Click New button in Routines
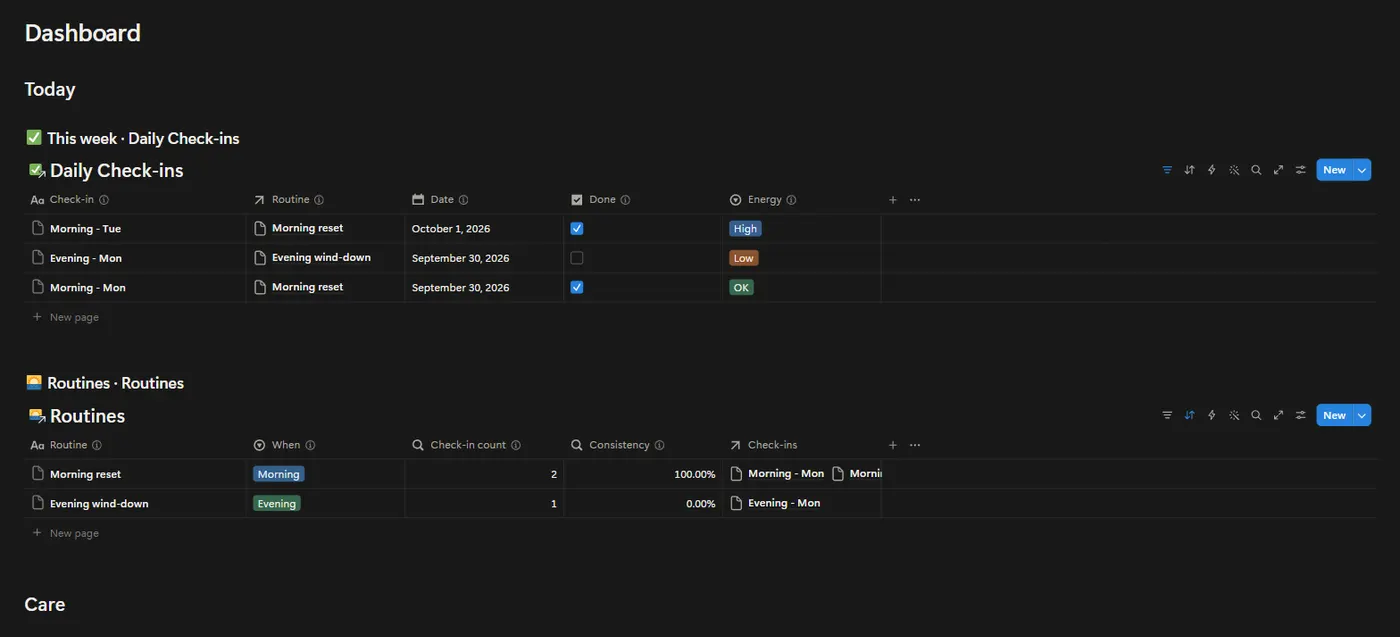The width and height of the screenshot is (1400, 637). click(x=1335, y=415)
